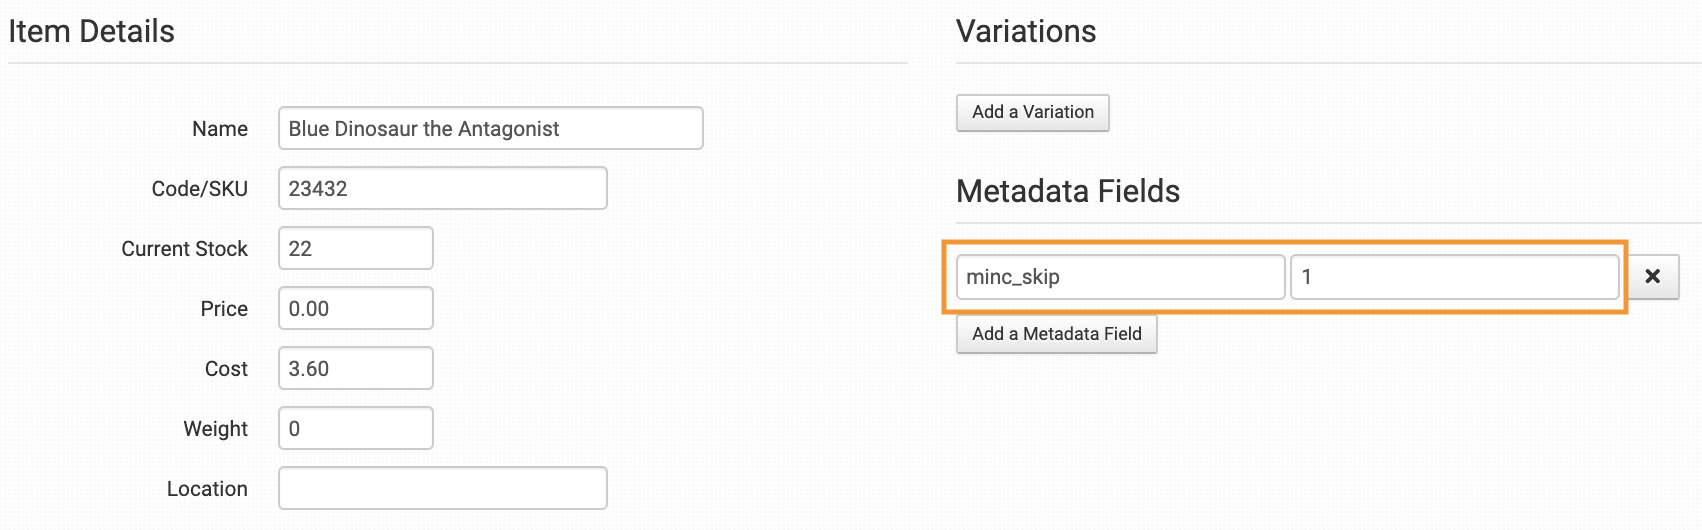
Task: Click the Code/SKU label text
Action: point(199,189)
